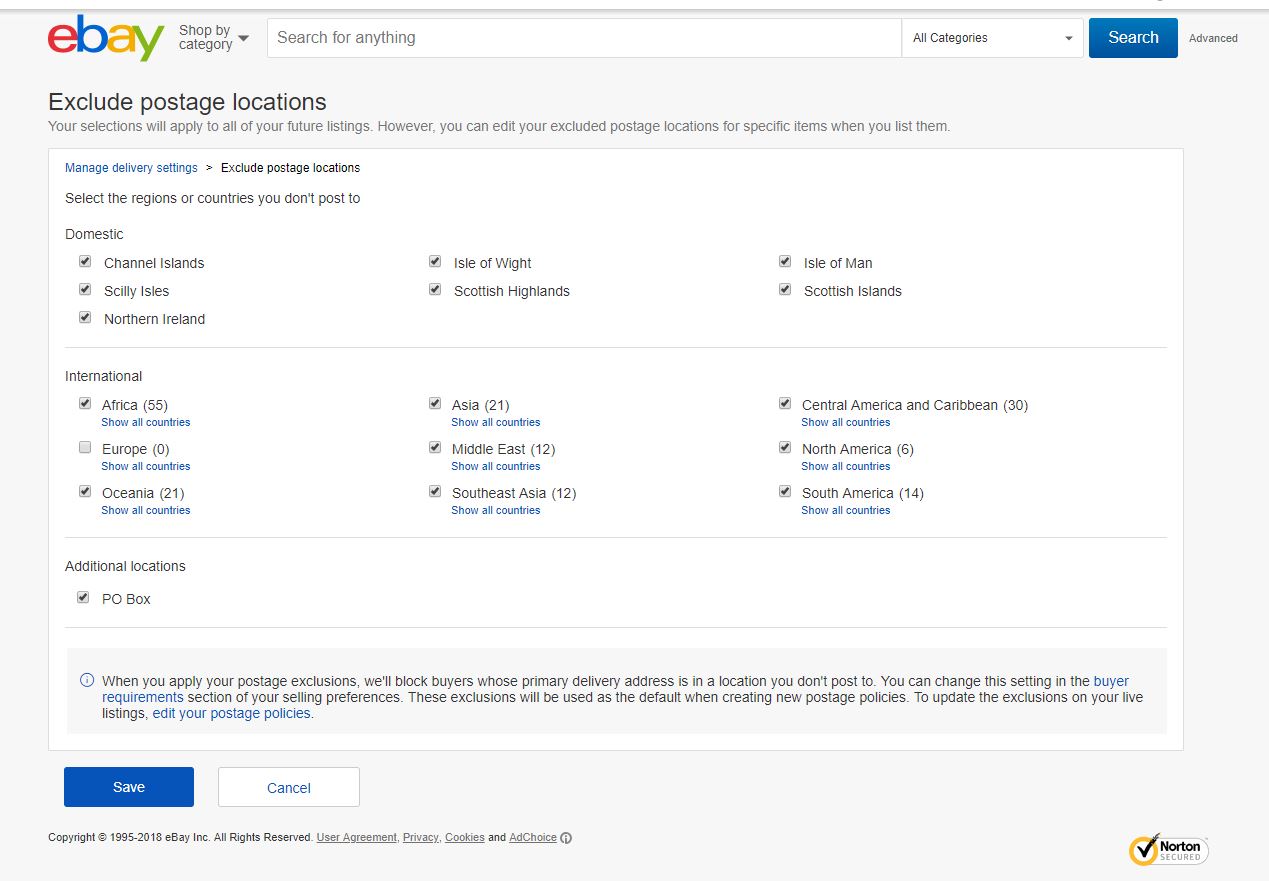Toggle the Isle of Man checkbox

pyautogui.click(x=785, y=261)
